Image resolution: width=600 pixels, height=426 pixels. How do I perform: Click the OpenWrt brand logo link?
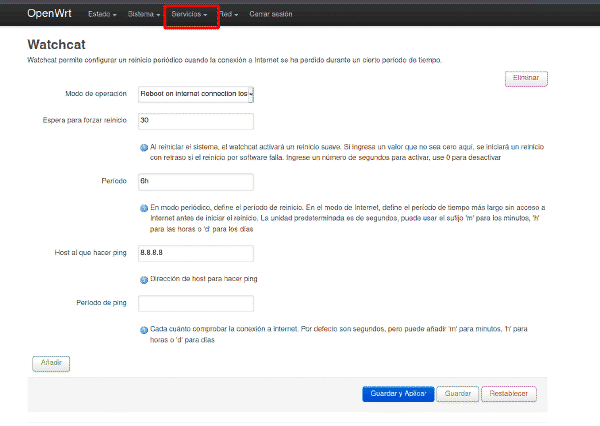[49, 13]
